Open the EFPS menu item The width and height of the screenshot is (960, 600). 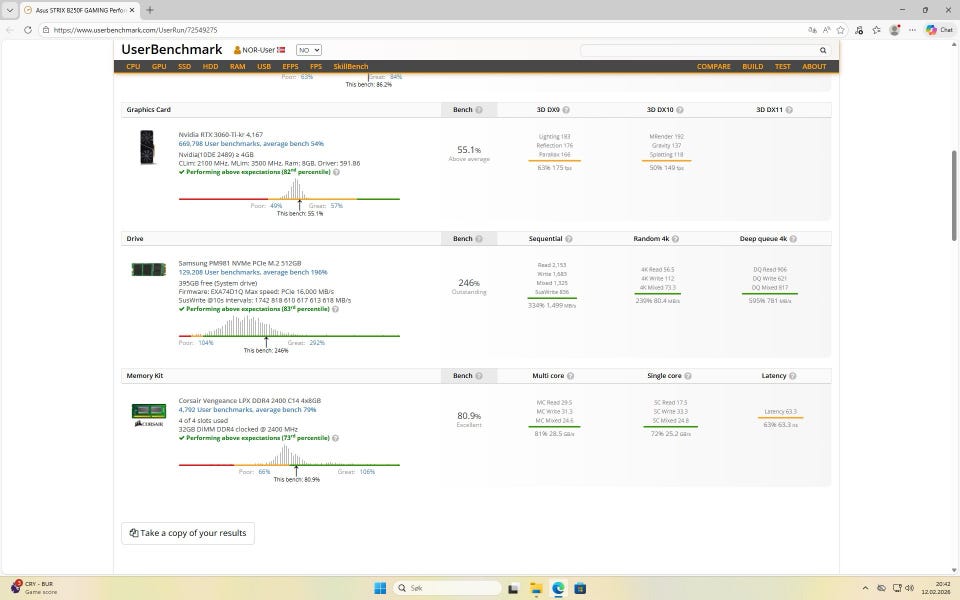[290, 66]
